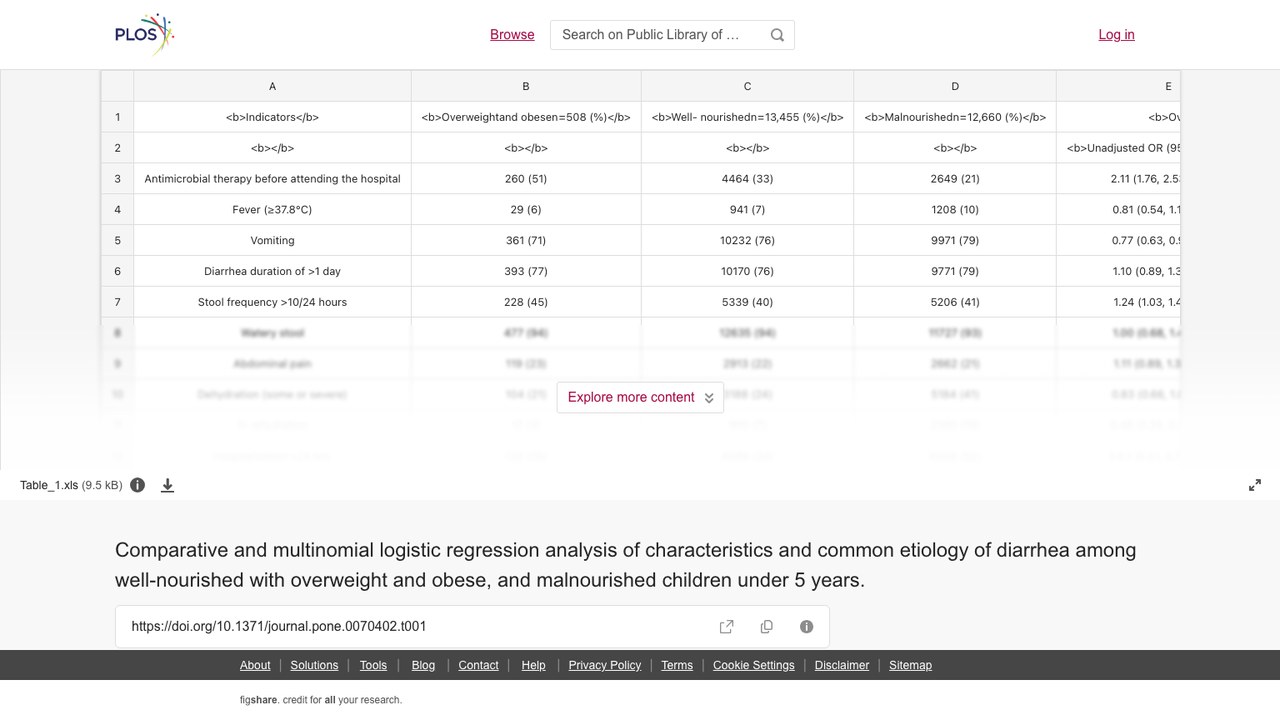Open the Tools footer link

point(373,665)
